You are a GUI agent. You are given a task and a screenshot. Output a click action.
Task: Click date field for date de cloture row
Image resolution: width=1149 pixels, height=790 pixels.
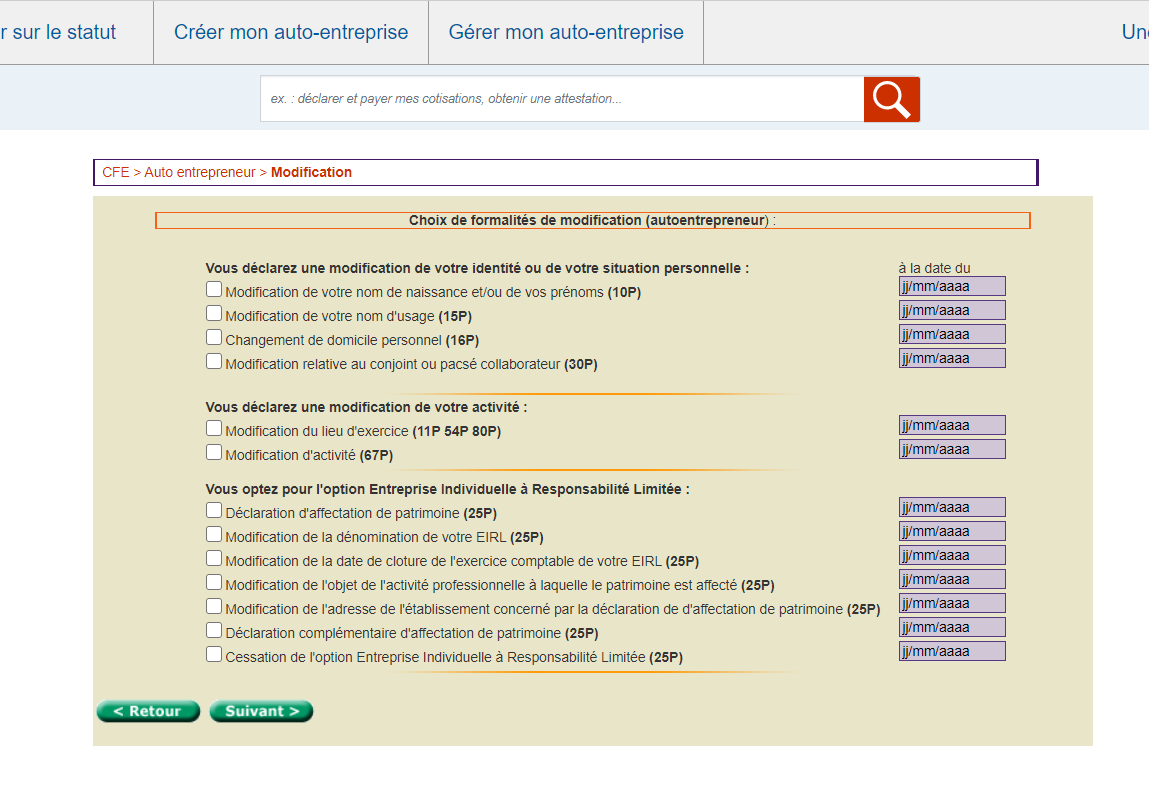tap(953, 555)
